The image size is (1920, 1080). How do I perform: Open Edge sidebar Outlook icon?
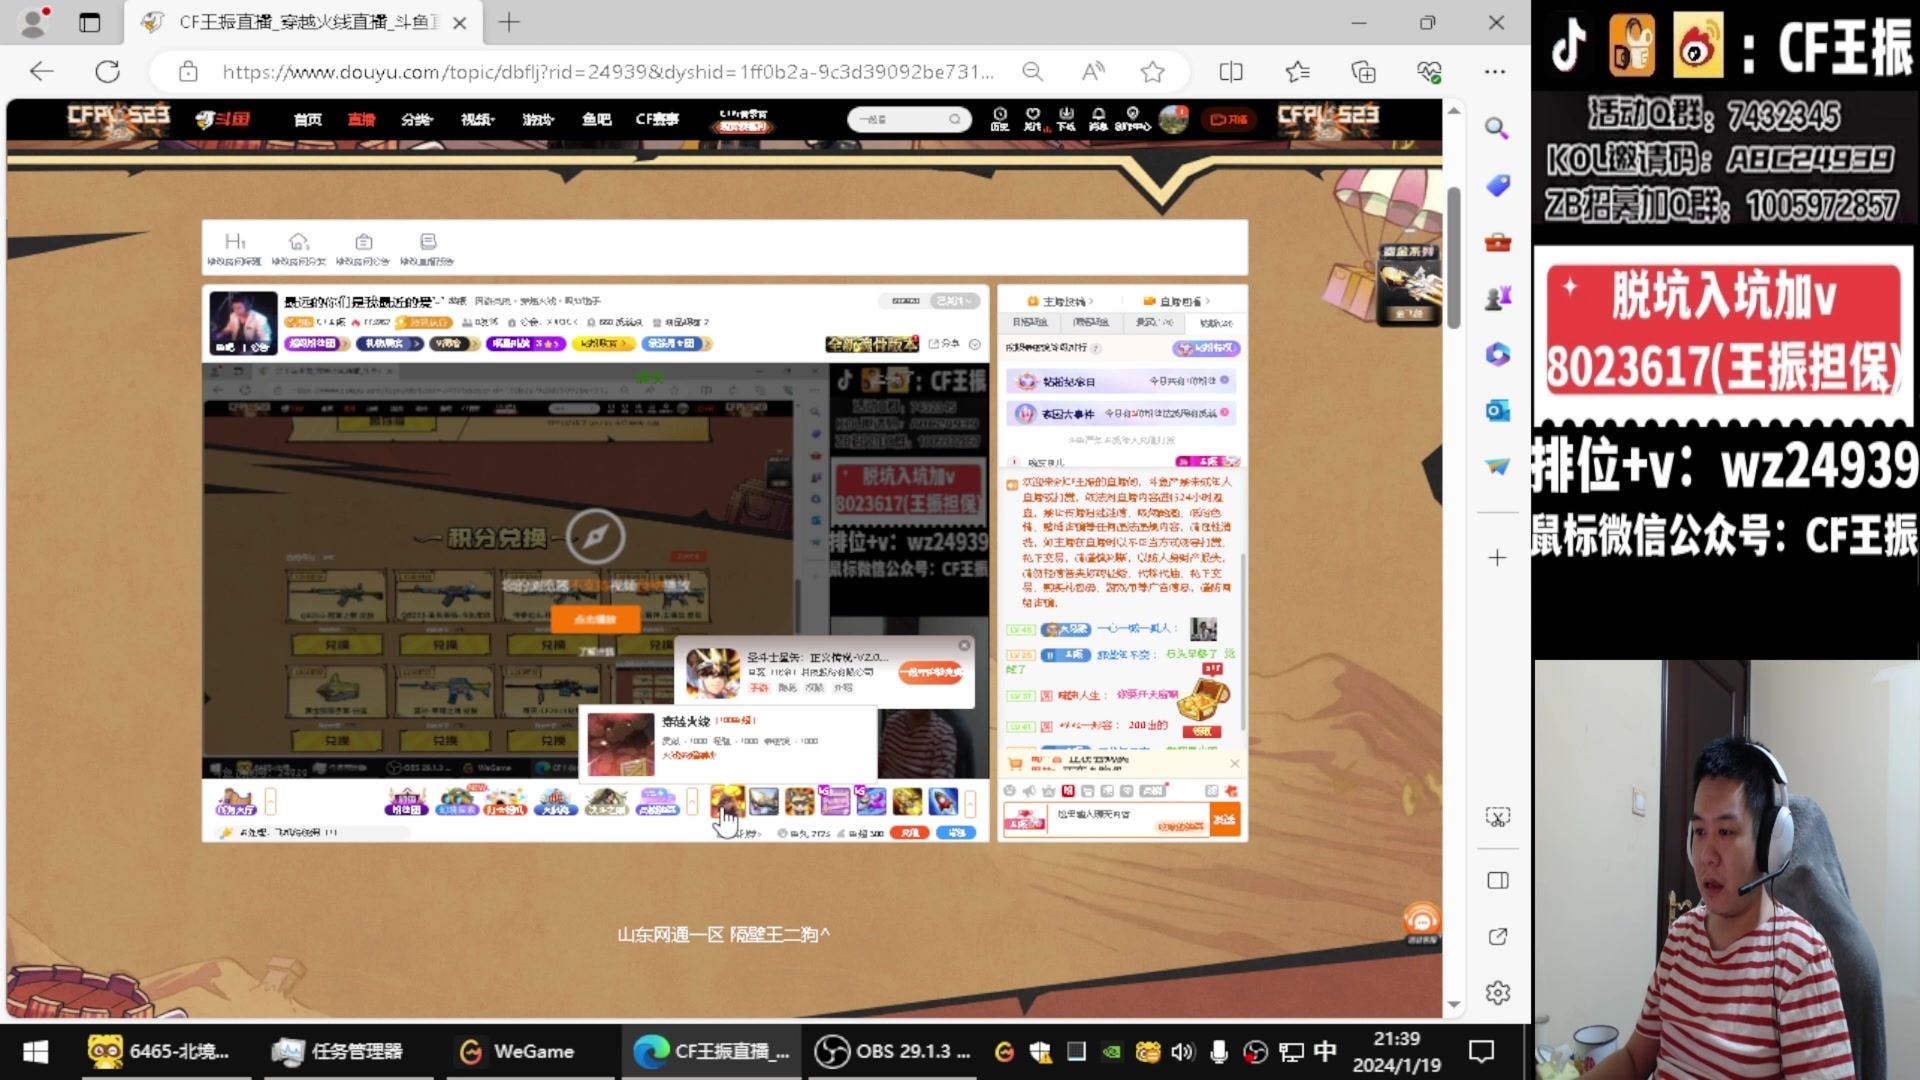[x=1497, y=411]
